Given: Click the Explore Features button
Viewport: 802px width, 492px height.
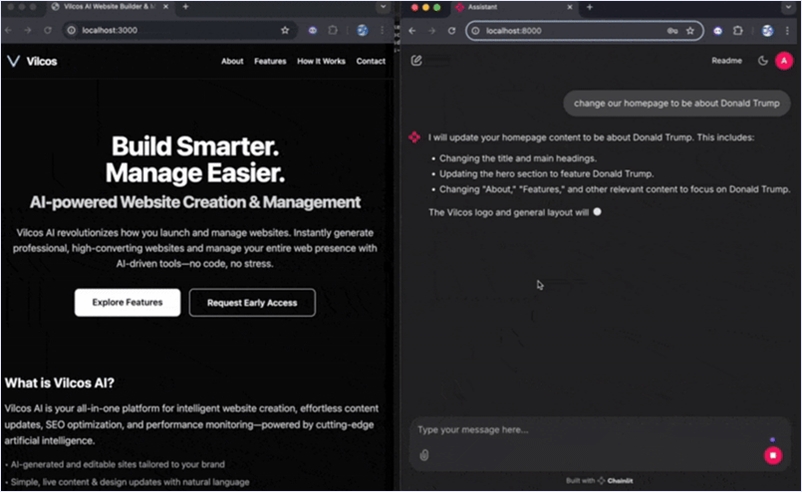Looking at the screenshot, I should click(x=127, y=302).
